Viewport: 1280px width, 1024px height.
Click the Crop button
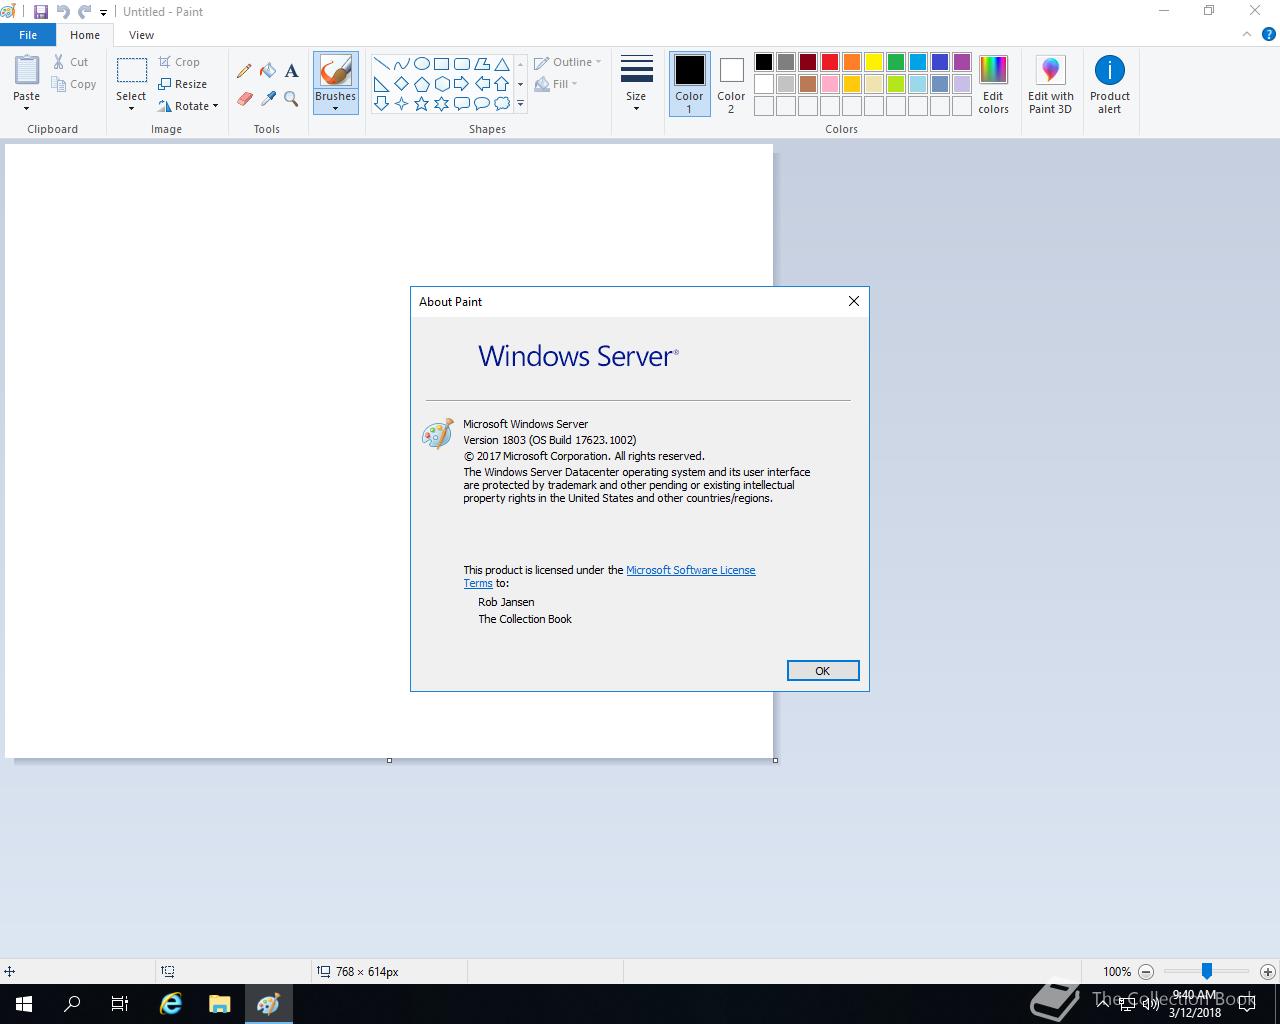[x=179, y=62]
